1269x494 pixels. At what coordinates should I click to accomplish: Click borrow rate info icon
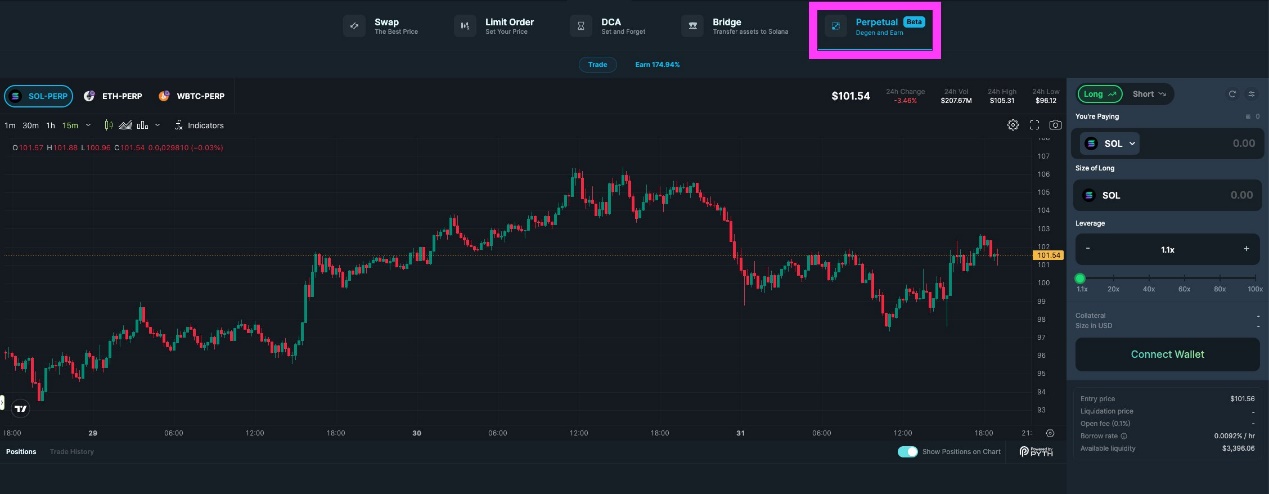pyautogui.click(x=1124, y=436)
